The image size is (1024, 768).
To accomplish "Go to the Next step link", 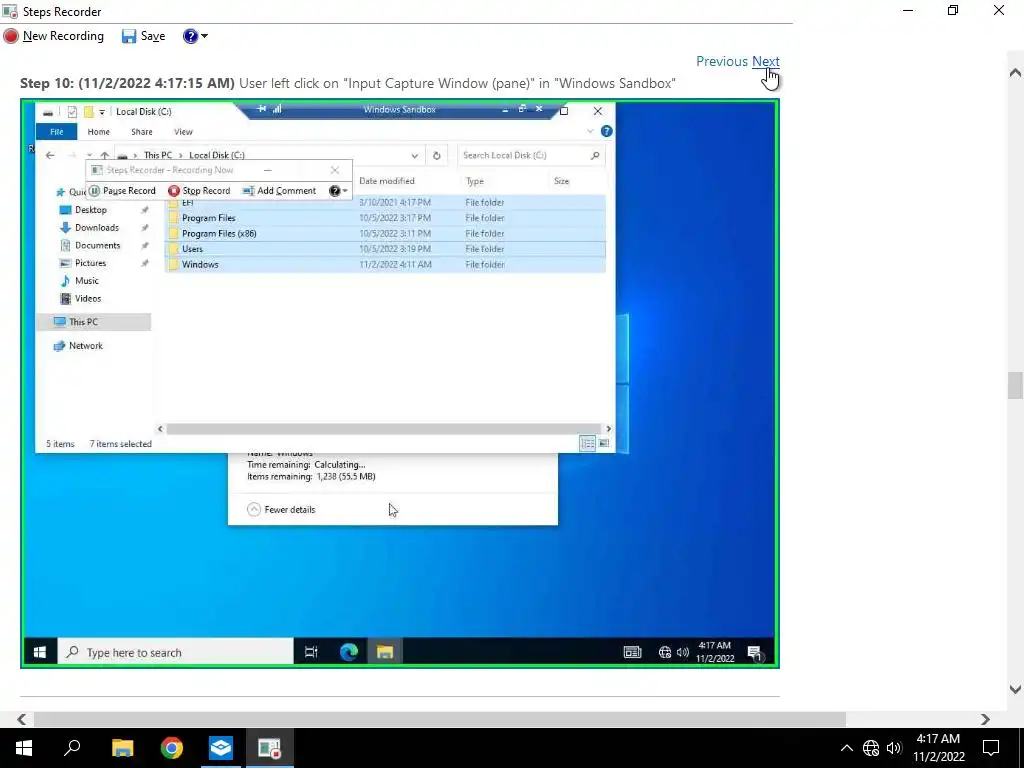I will [x=765, y=61].
